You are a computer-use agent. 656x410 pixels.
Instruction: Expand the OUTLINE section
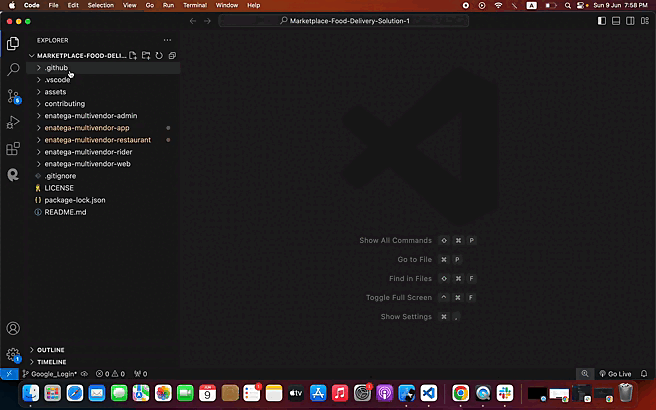point(50,350)
